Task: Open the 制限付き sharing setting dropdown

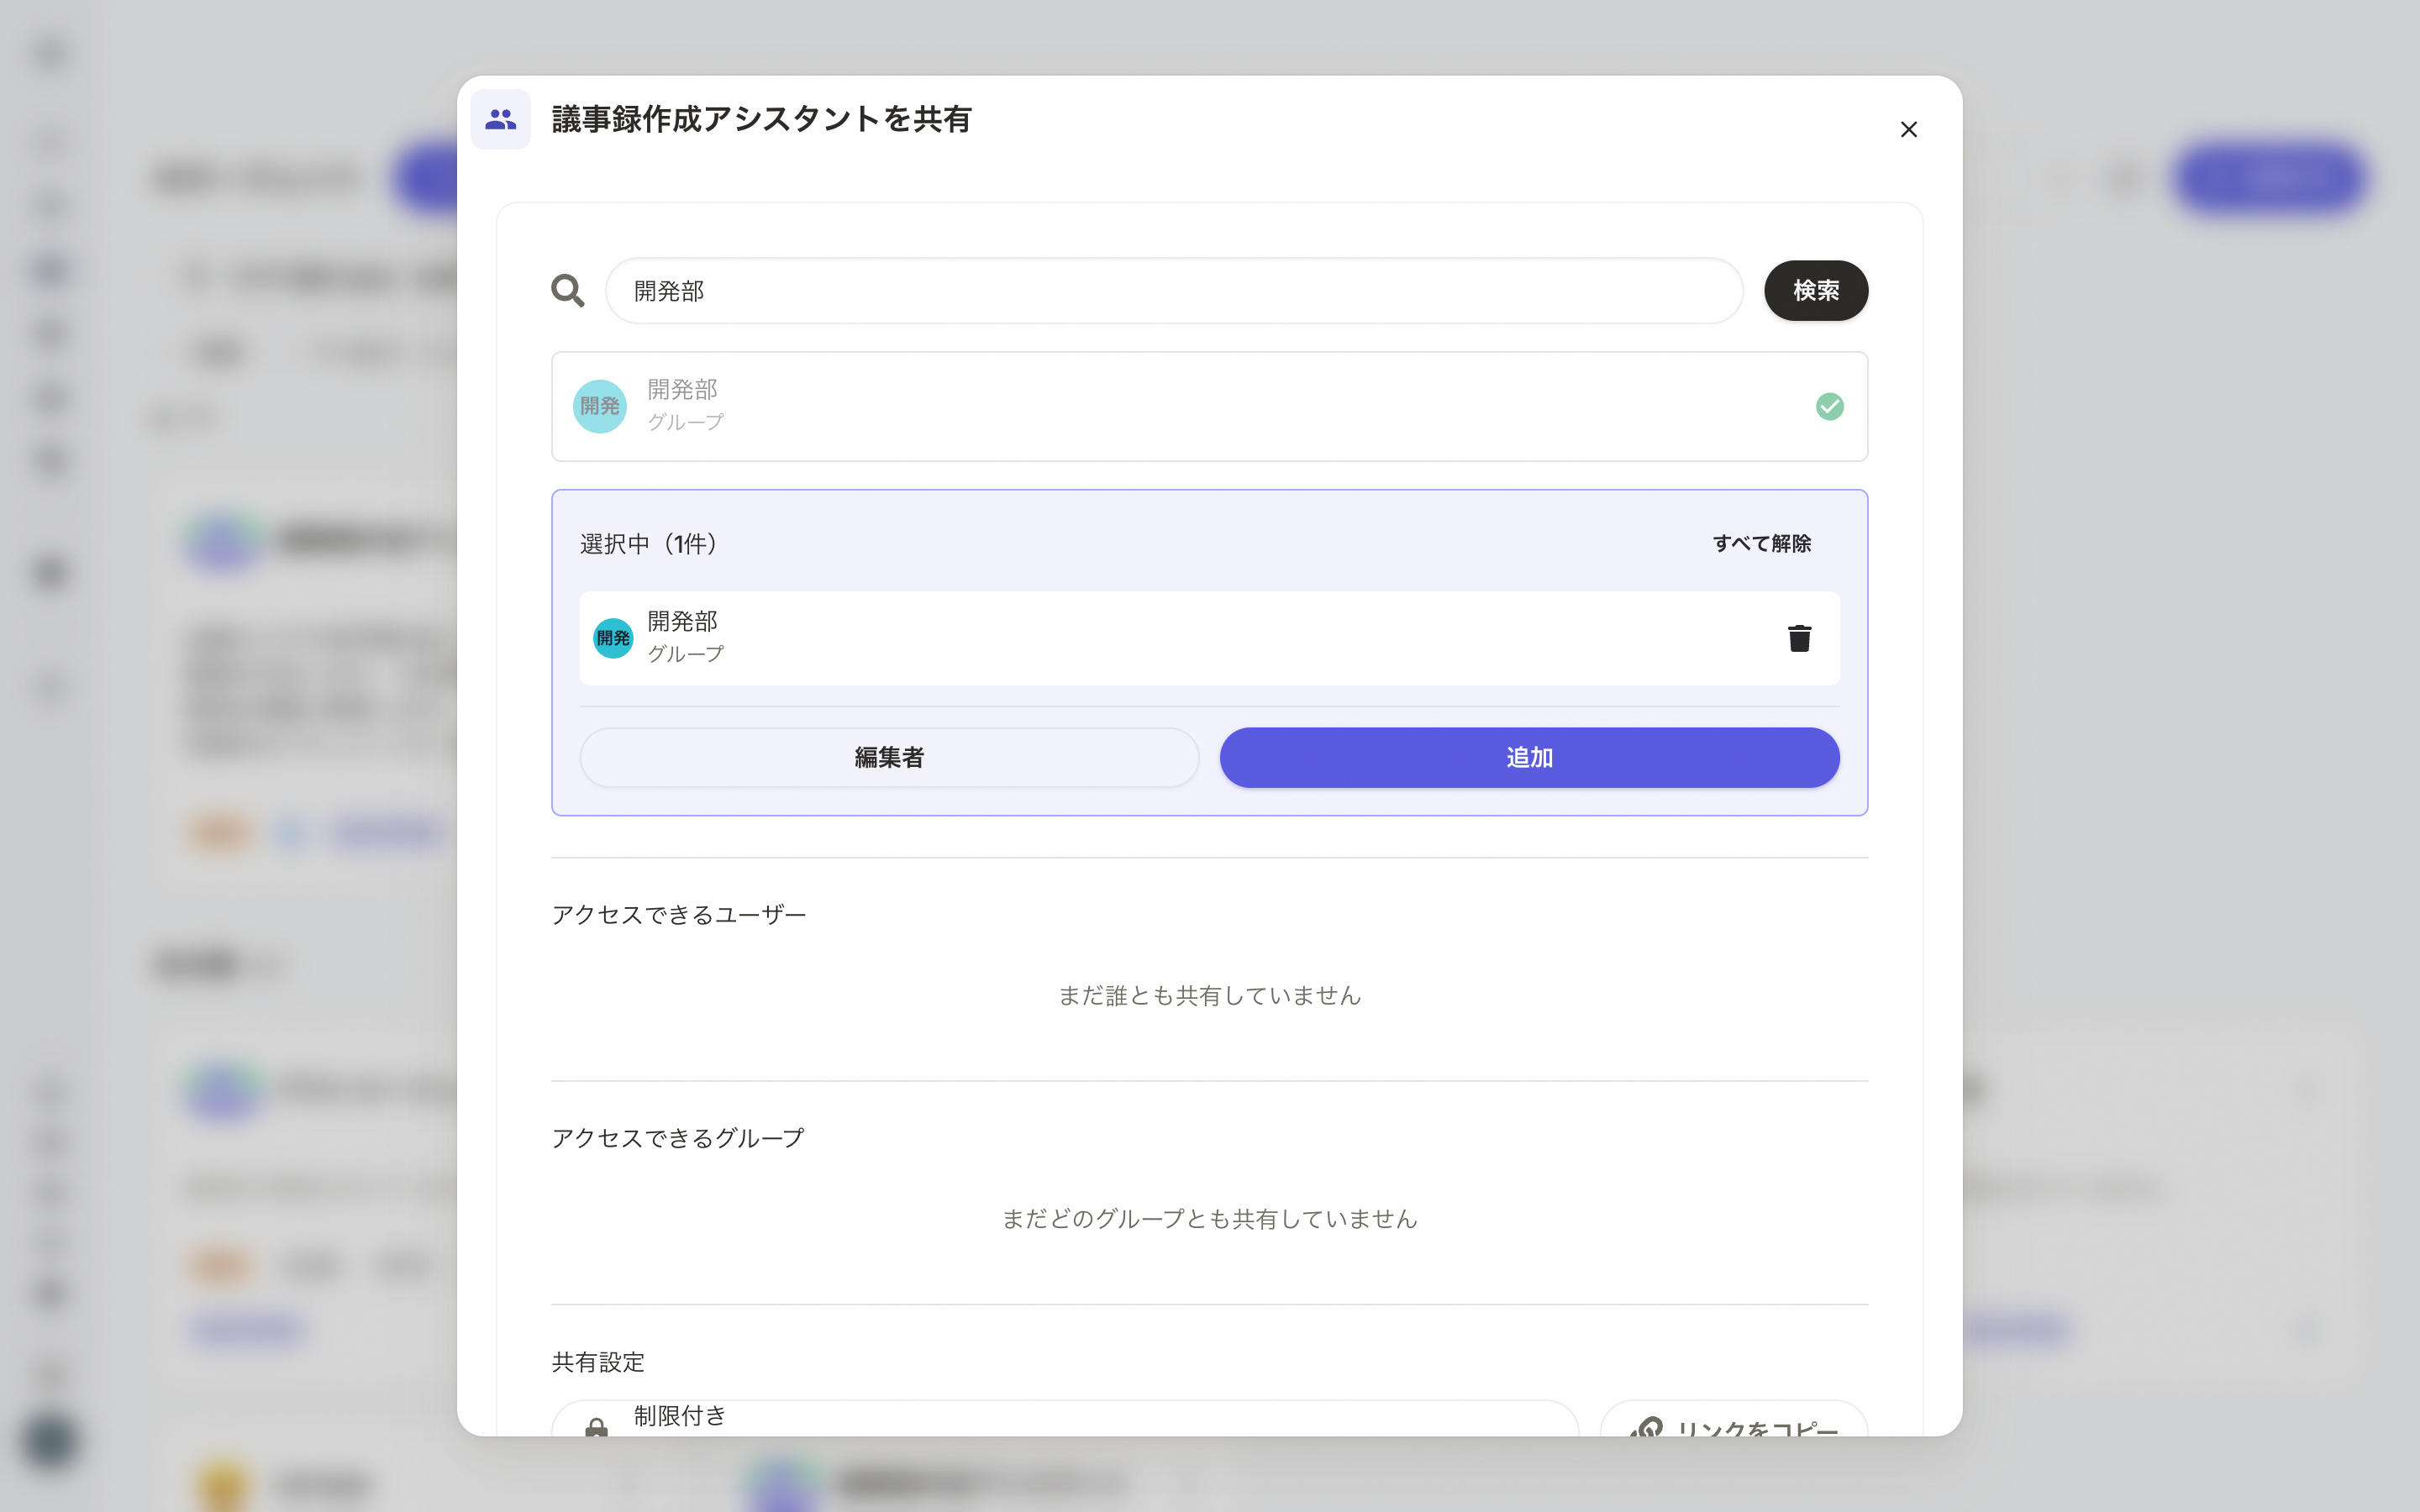Action: tap(1065, 1419)
